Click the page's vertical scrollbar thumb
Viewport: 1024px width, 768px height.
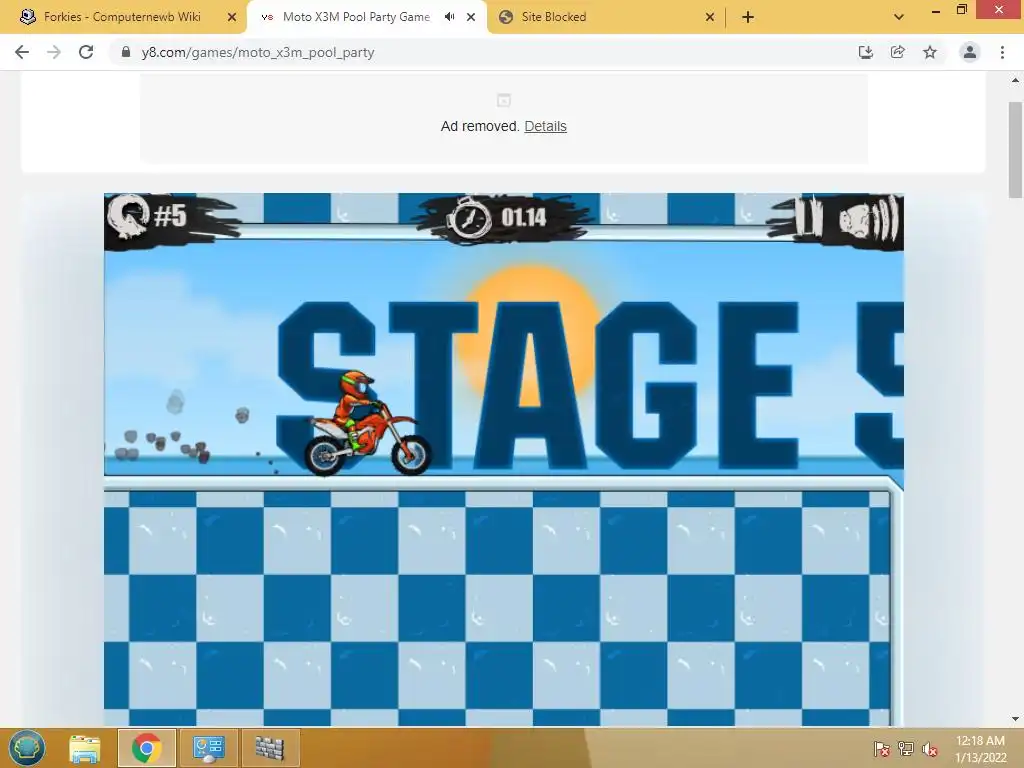(1016, 149)
